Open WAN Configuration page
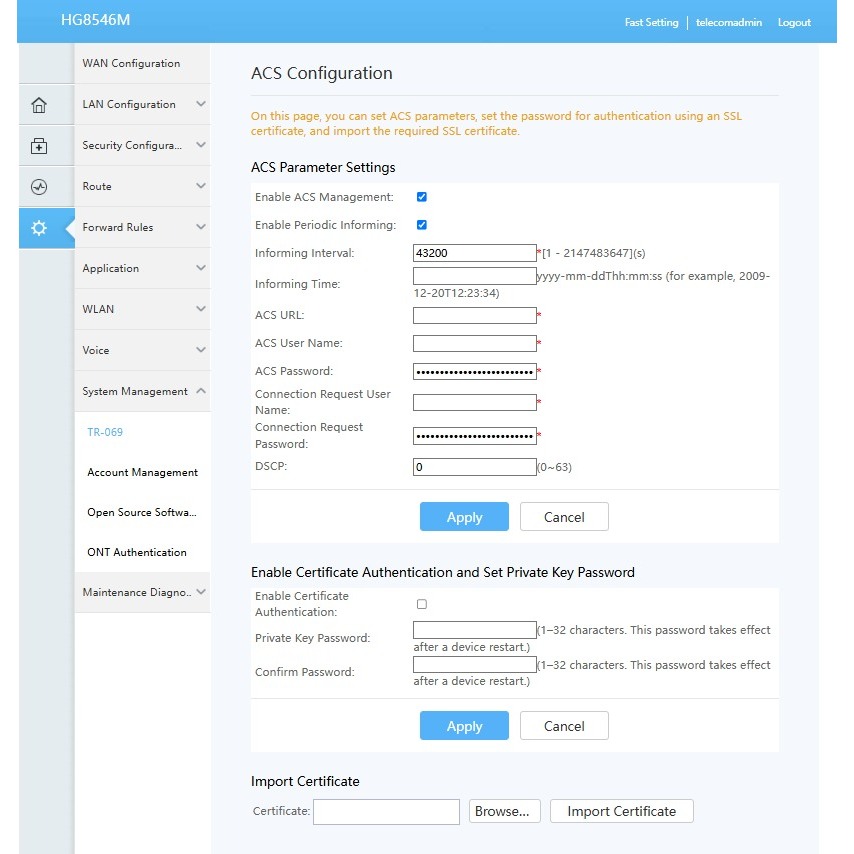Image resolution: width=854 pixels, height=854 pixels. pyautogui.click(x=132, y=64)
